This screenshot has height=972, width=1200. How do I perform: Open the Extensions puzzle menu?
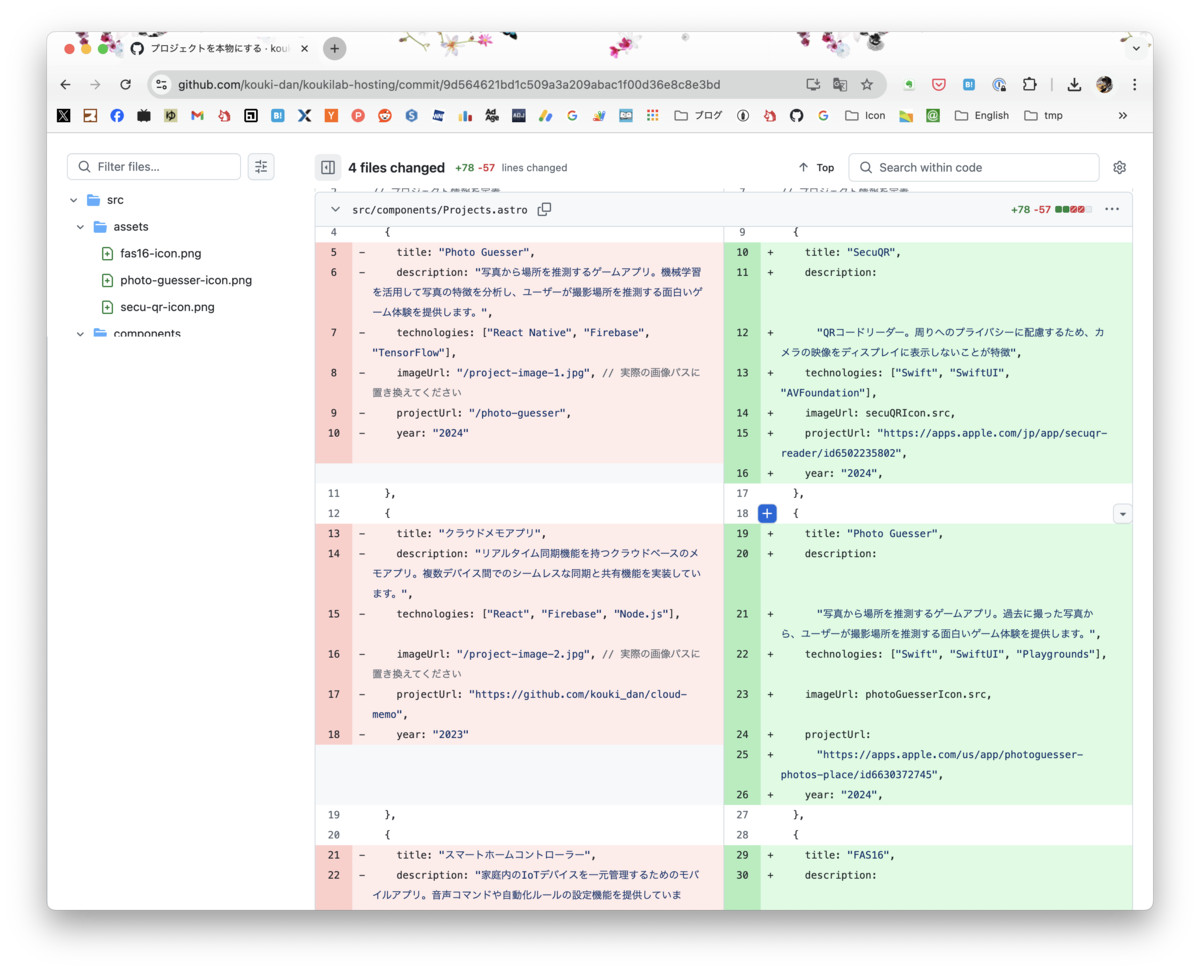click(1029, 85)
